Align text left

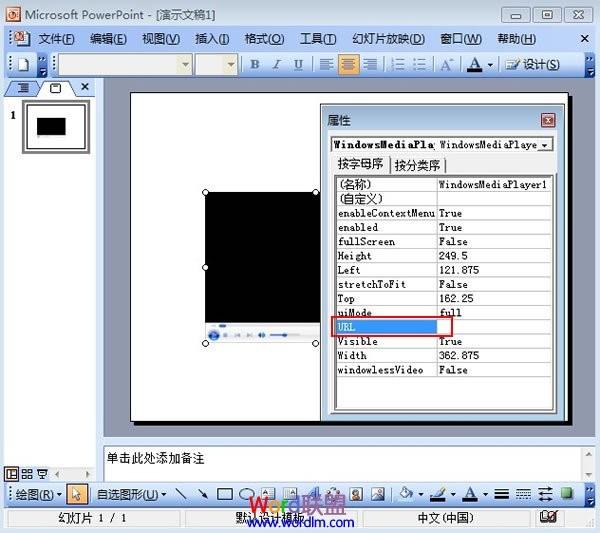[326, 64]
